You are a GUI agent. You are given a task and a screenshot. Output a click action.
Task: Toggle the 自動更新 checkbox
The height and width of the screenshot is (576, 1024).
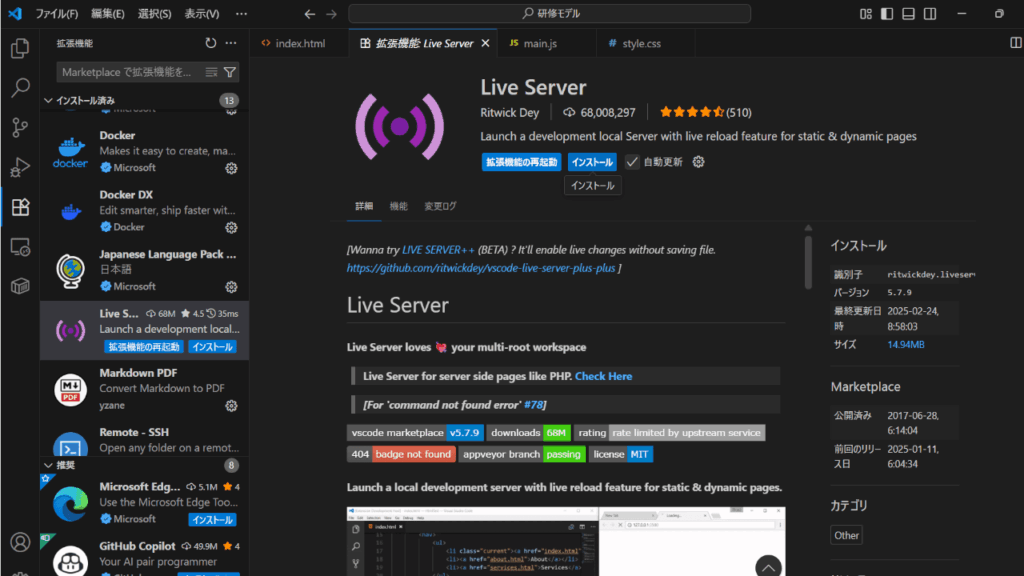633,162
